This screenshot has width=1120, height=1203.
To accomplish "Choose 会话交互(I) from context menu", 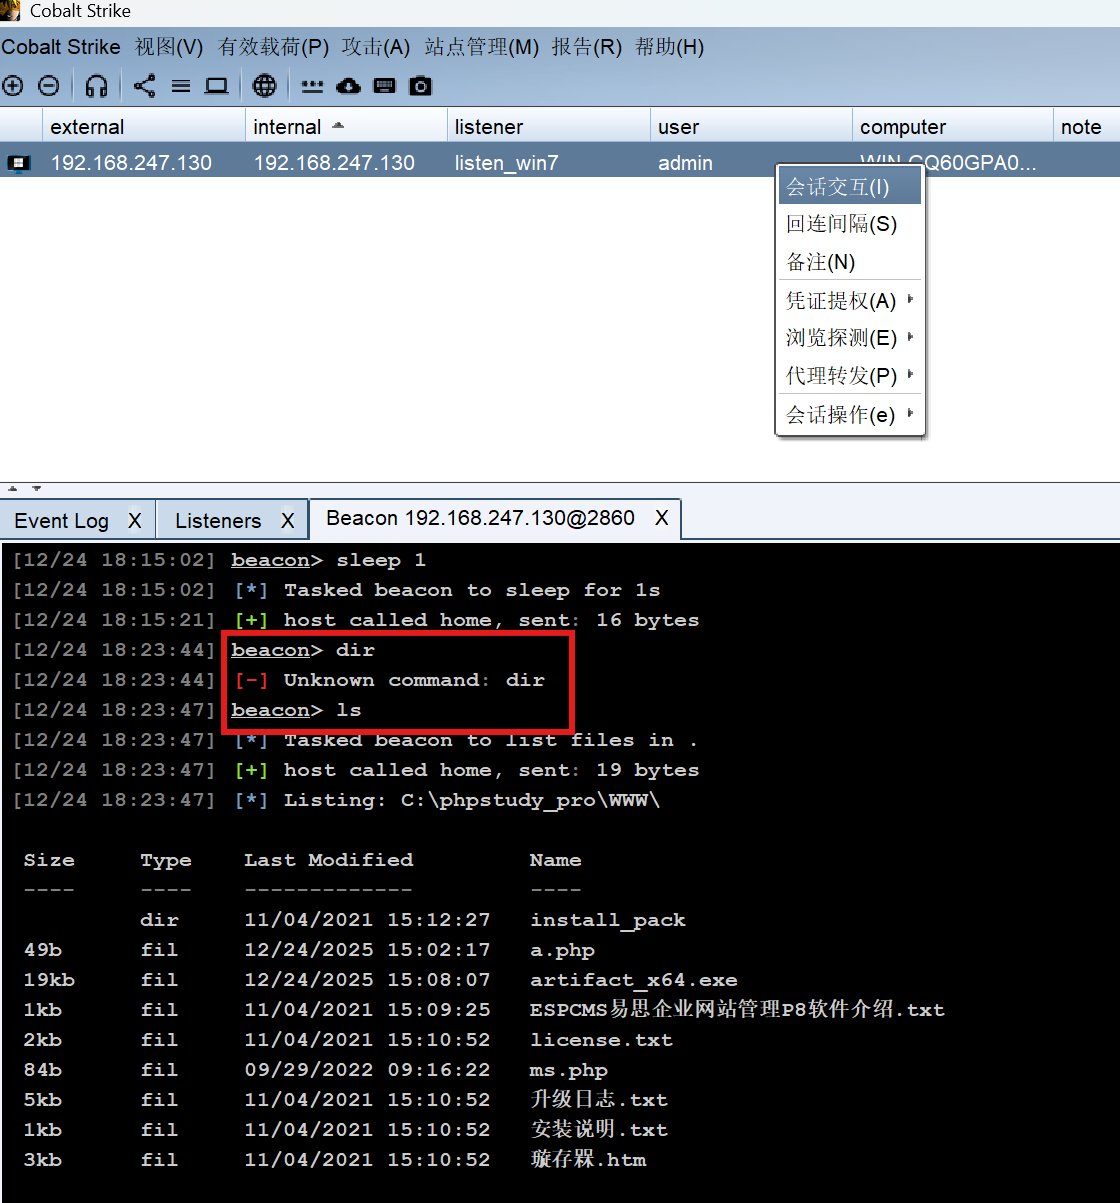I will tap(850, 187).
